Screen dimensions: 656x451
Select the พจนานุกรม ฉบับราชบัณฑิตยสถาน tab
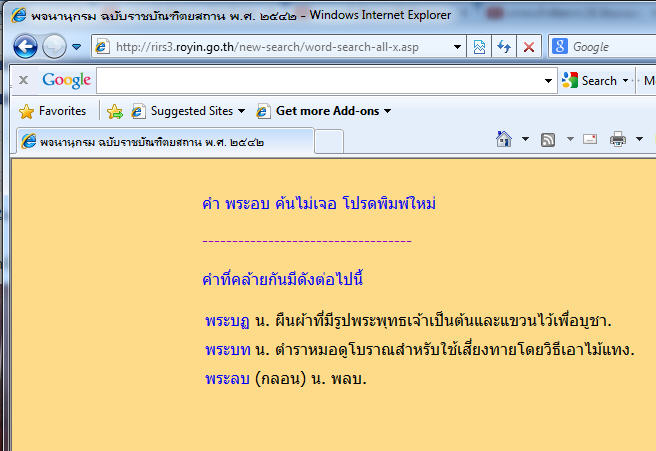point(165,141)
